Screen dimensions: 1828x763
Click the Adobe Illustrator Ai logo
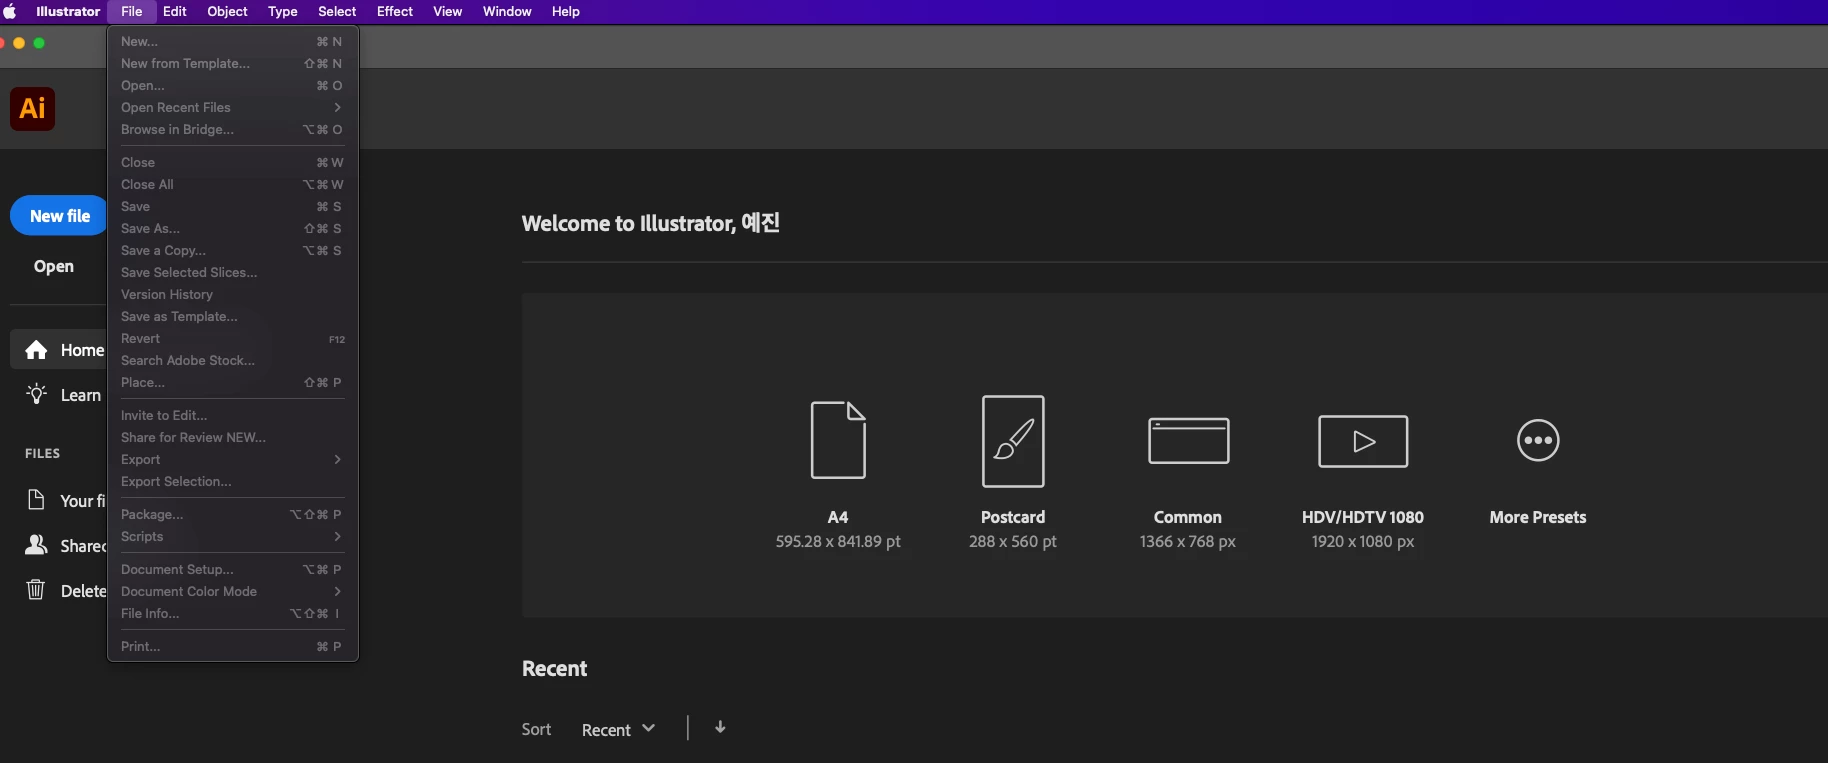pyautogui.click(x=32, y=108)
